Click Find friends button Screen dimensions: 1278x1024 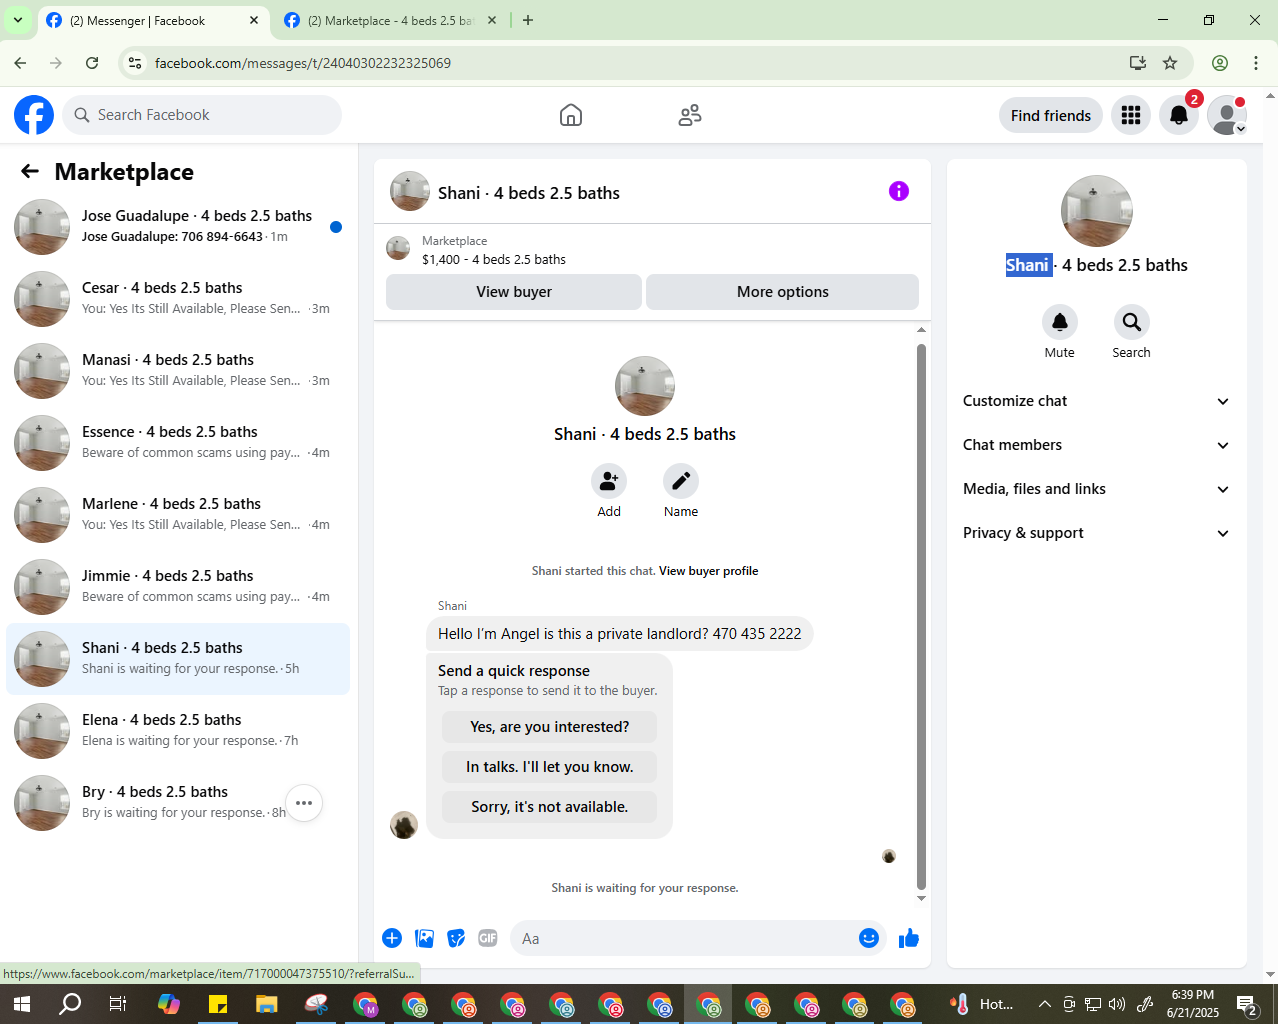1051,115
